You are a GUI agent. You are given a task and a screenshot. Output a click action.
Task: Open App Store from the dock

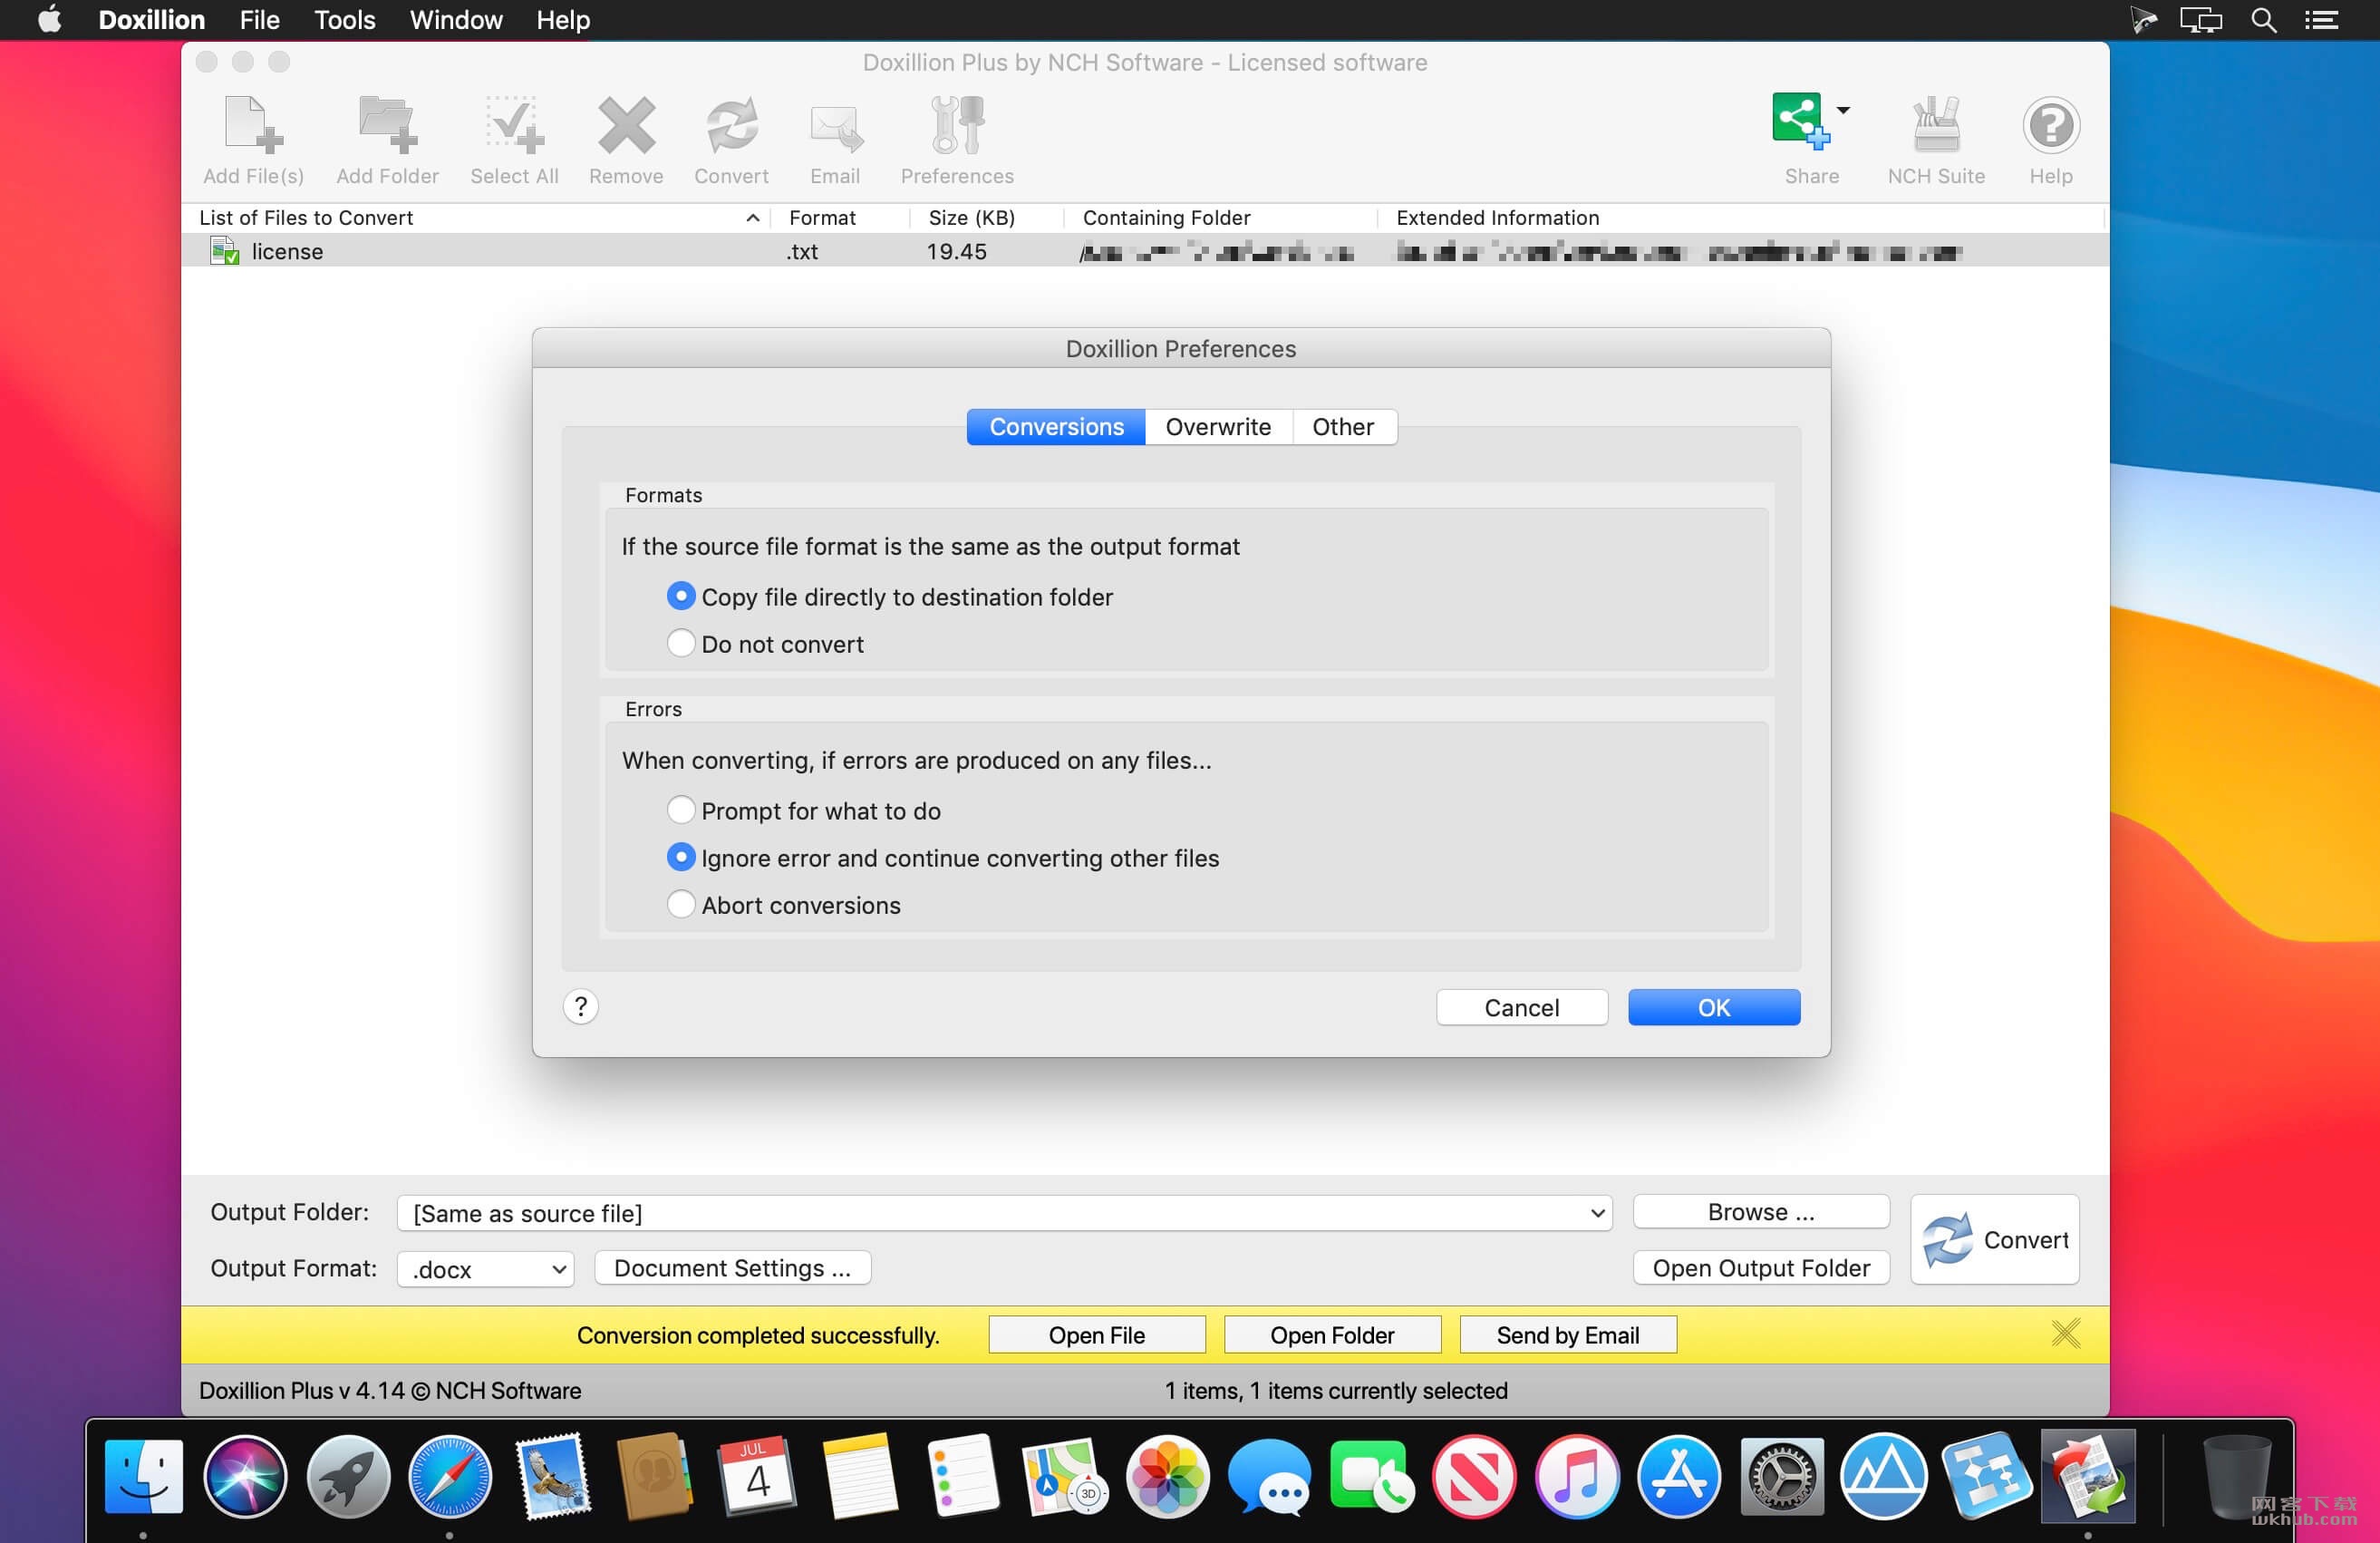click(x=1679, y=1477)
